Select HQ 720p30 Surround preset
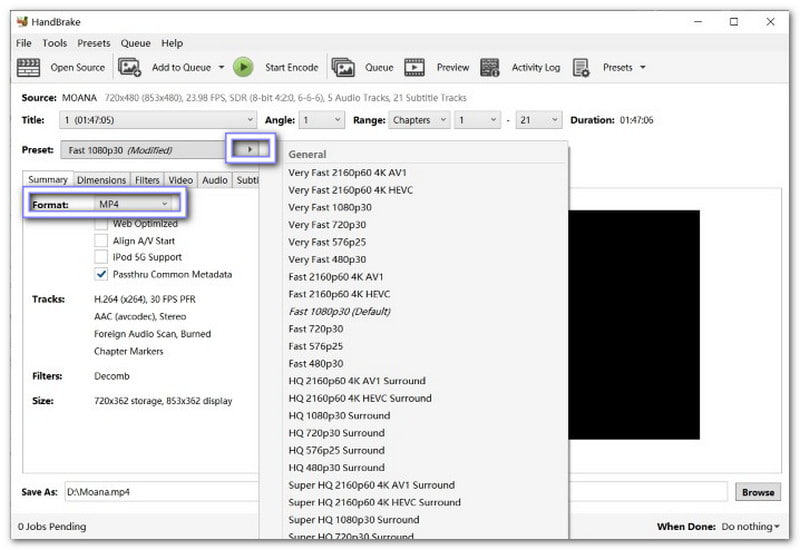800x550 pixels. pyautogui.click(x=336, y=433)
